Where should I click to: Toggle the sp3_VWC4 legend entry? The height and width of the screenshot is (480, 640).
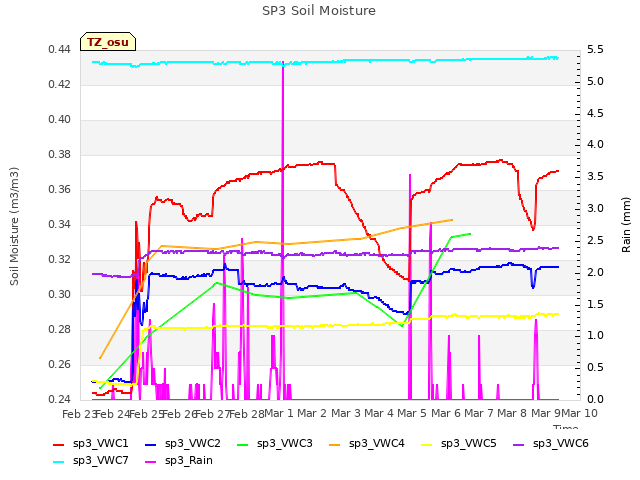pyautogui.click(x=367, y=444)
